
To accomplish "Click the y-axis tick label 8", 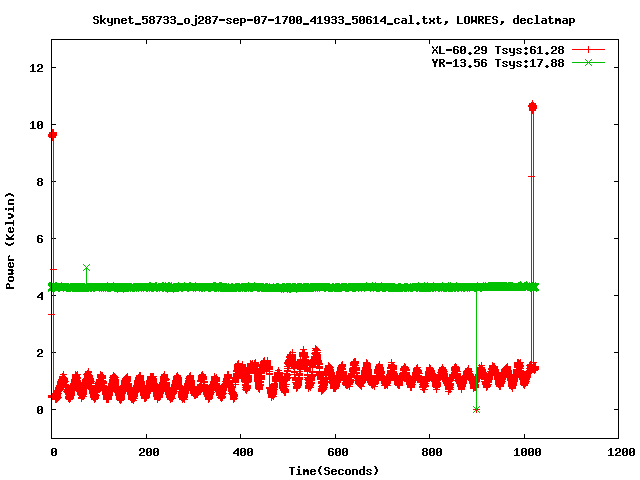I will point(40,182).
